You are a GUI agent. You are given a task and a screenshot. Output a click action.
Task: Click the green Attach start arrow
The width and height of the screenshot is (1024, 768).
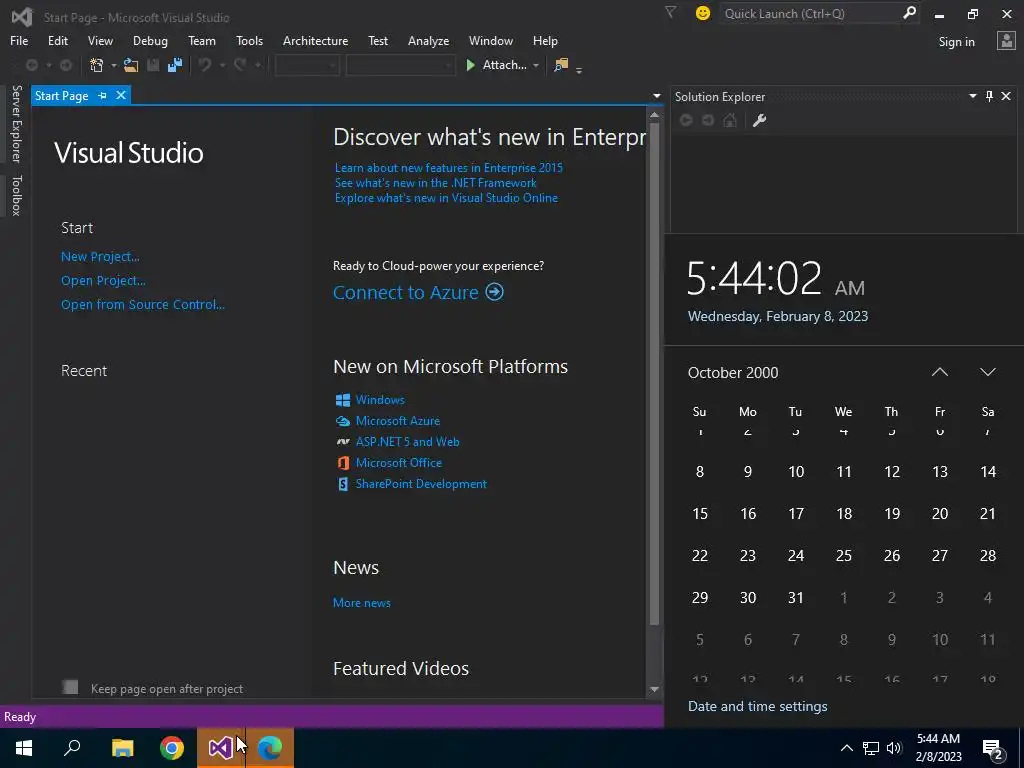coord(470,65)
